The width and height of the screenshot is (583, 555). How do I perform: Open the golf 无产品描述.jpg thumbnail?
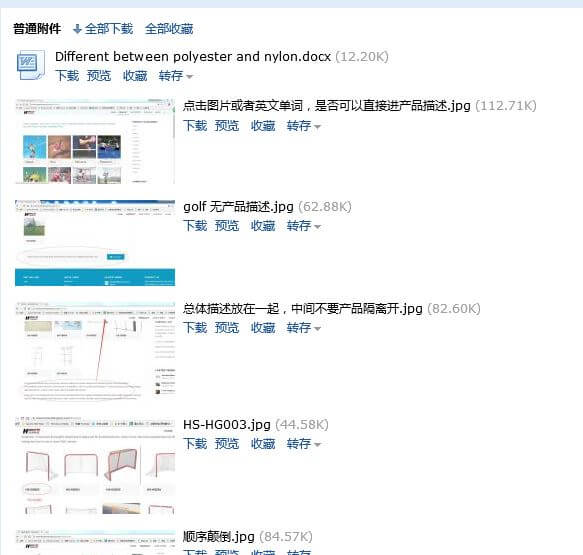pyautogui.click(x=95, y=243)
